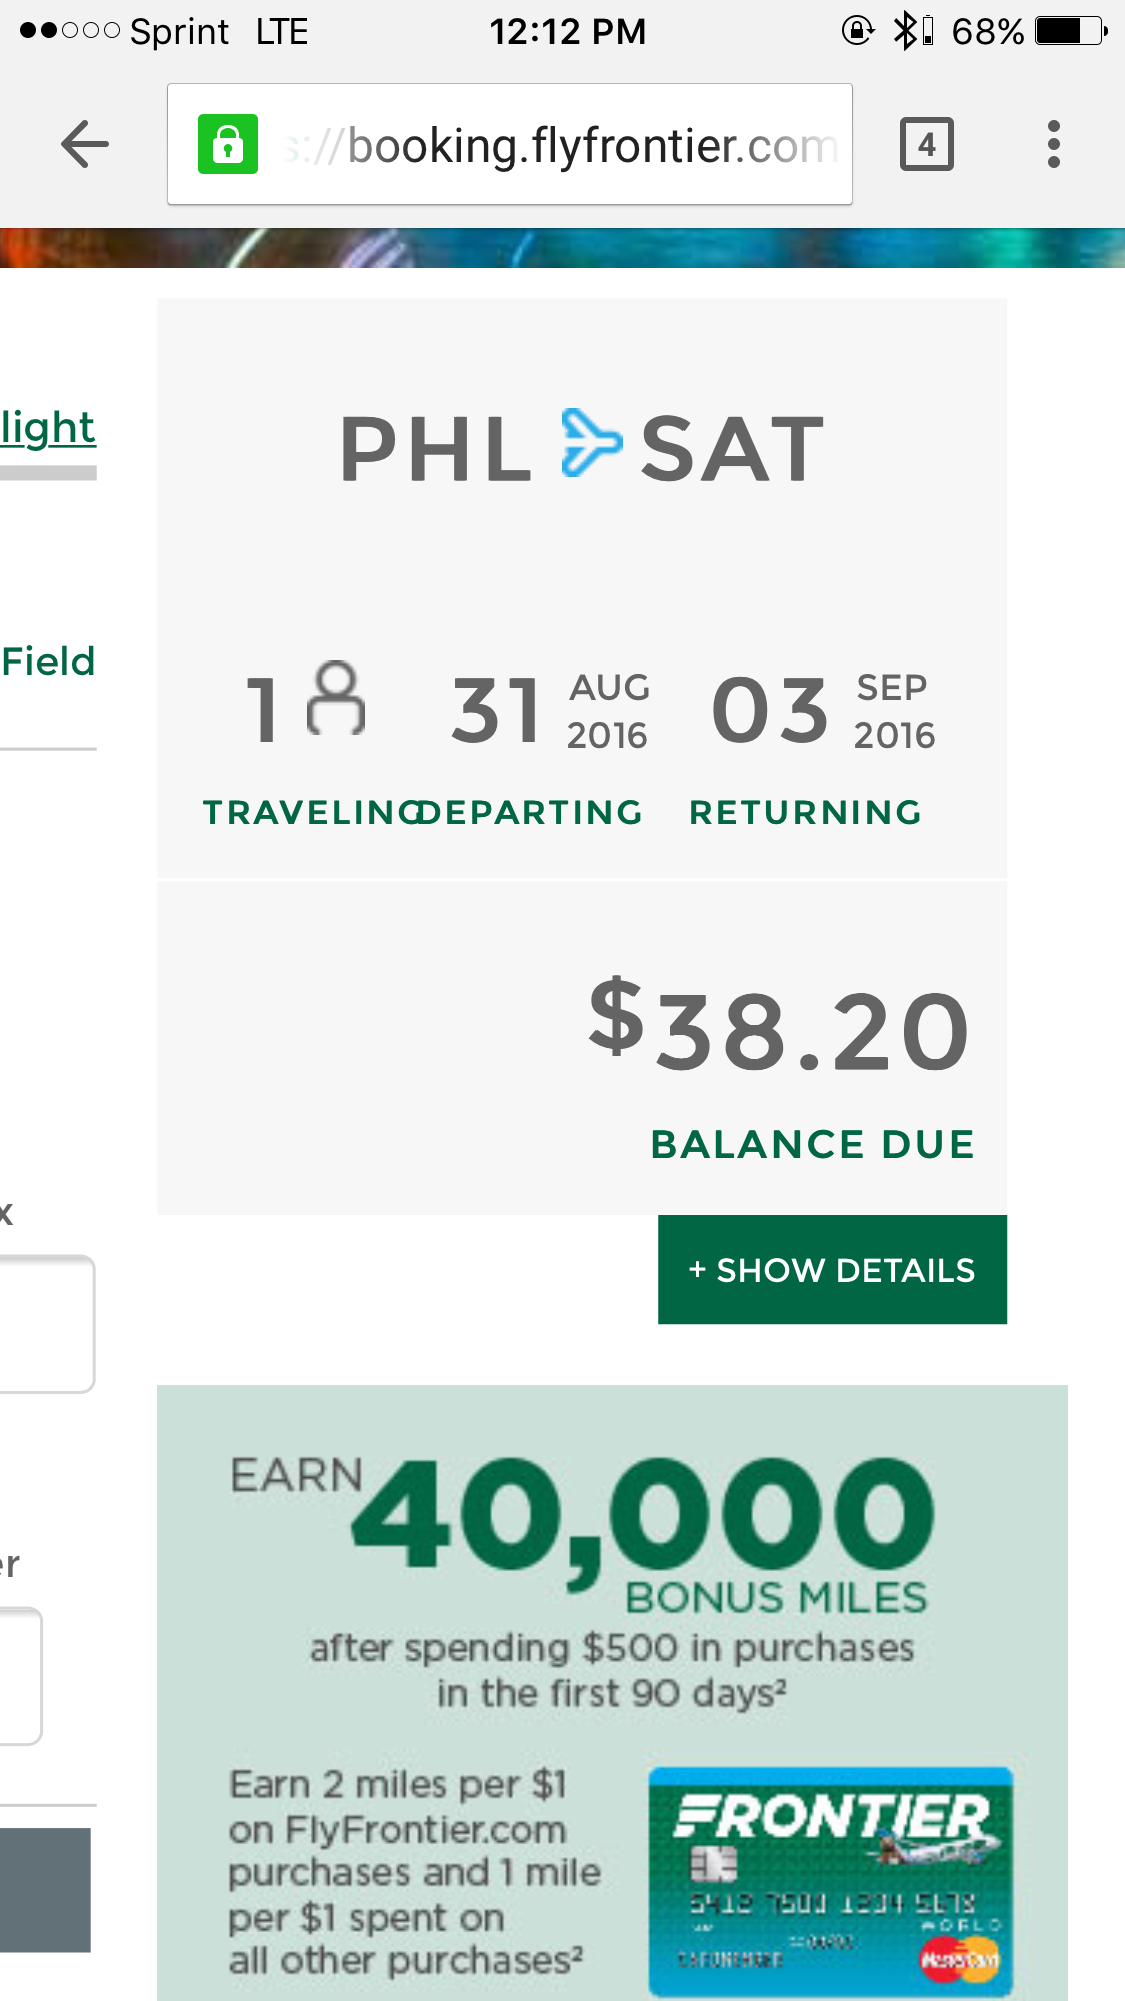Select the departing date 31 Aug 2016
The height and width of the screenshot is (2001, 1125).
(550, 711)
